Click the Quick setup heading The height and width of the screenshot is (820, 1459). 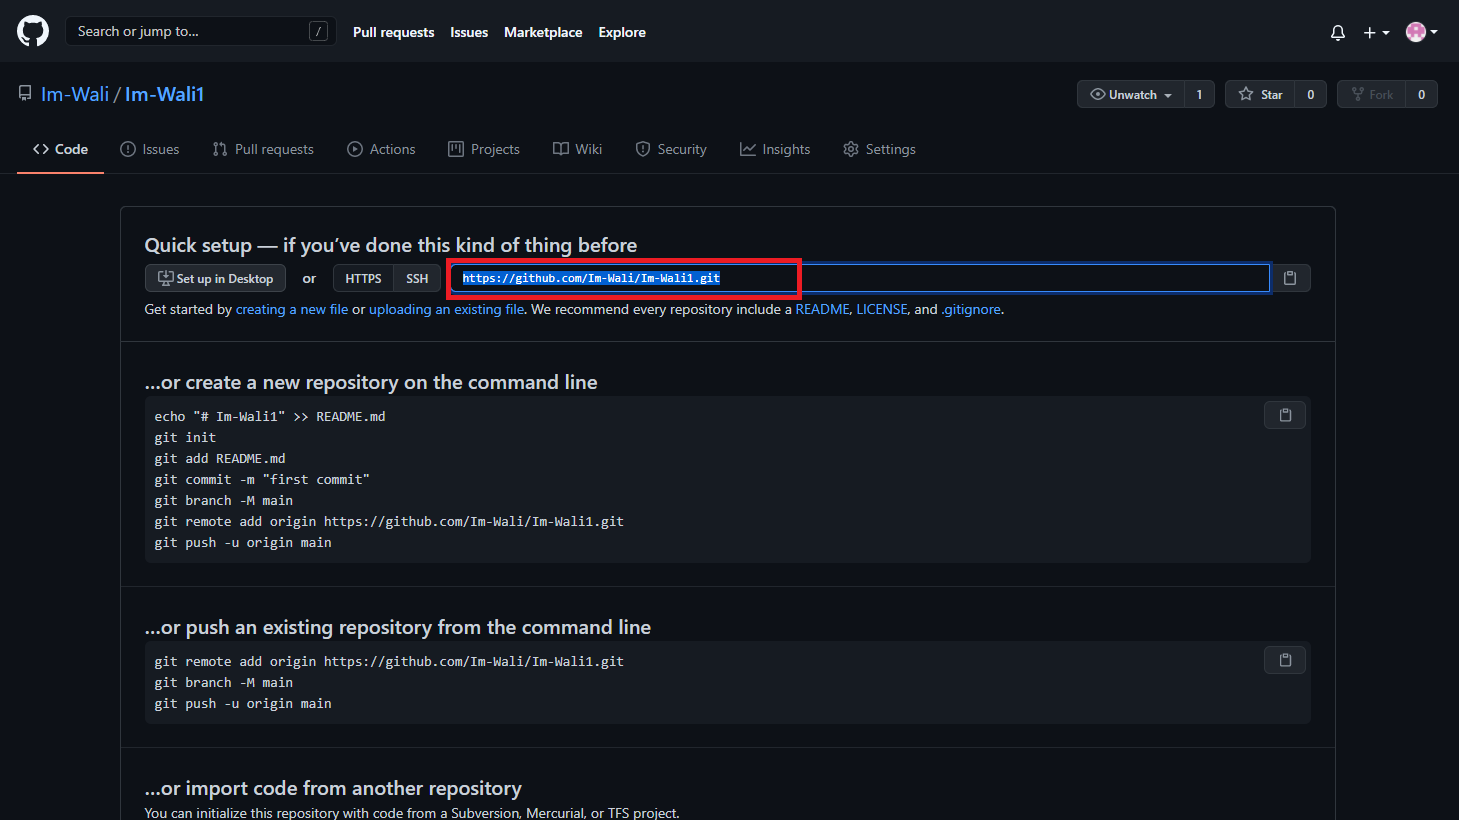coord(391,245)
